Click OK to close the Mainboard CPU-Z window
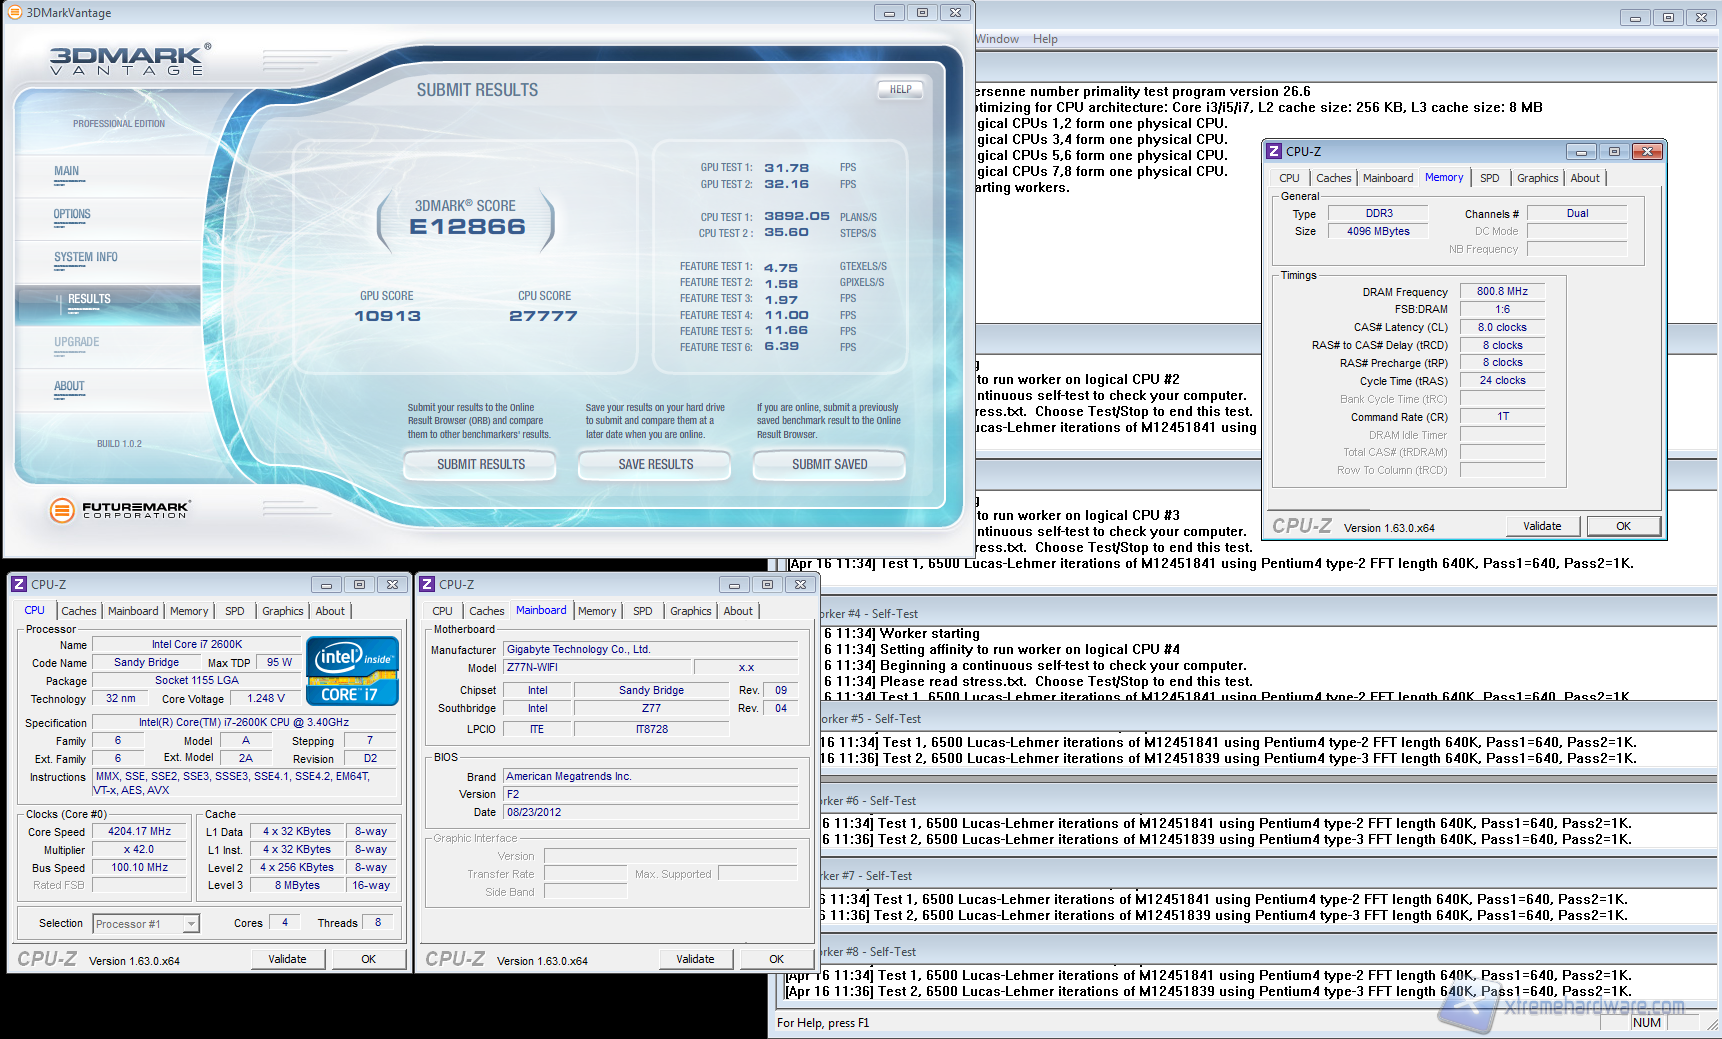This screenshot has width=1722, height=1039. (x=776, y=958)
